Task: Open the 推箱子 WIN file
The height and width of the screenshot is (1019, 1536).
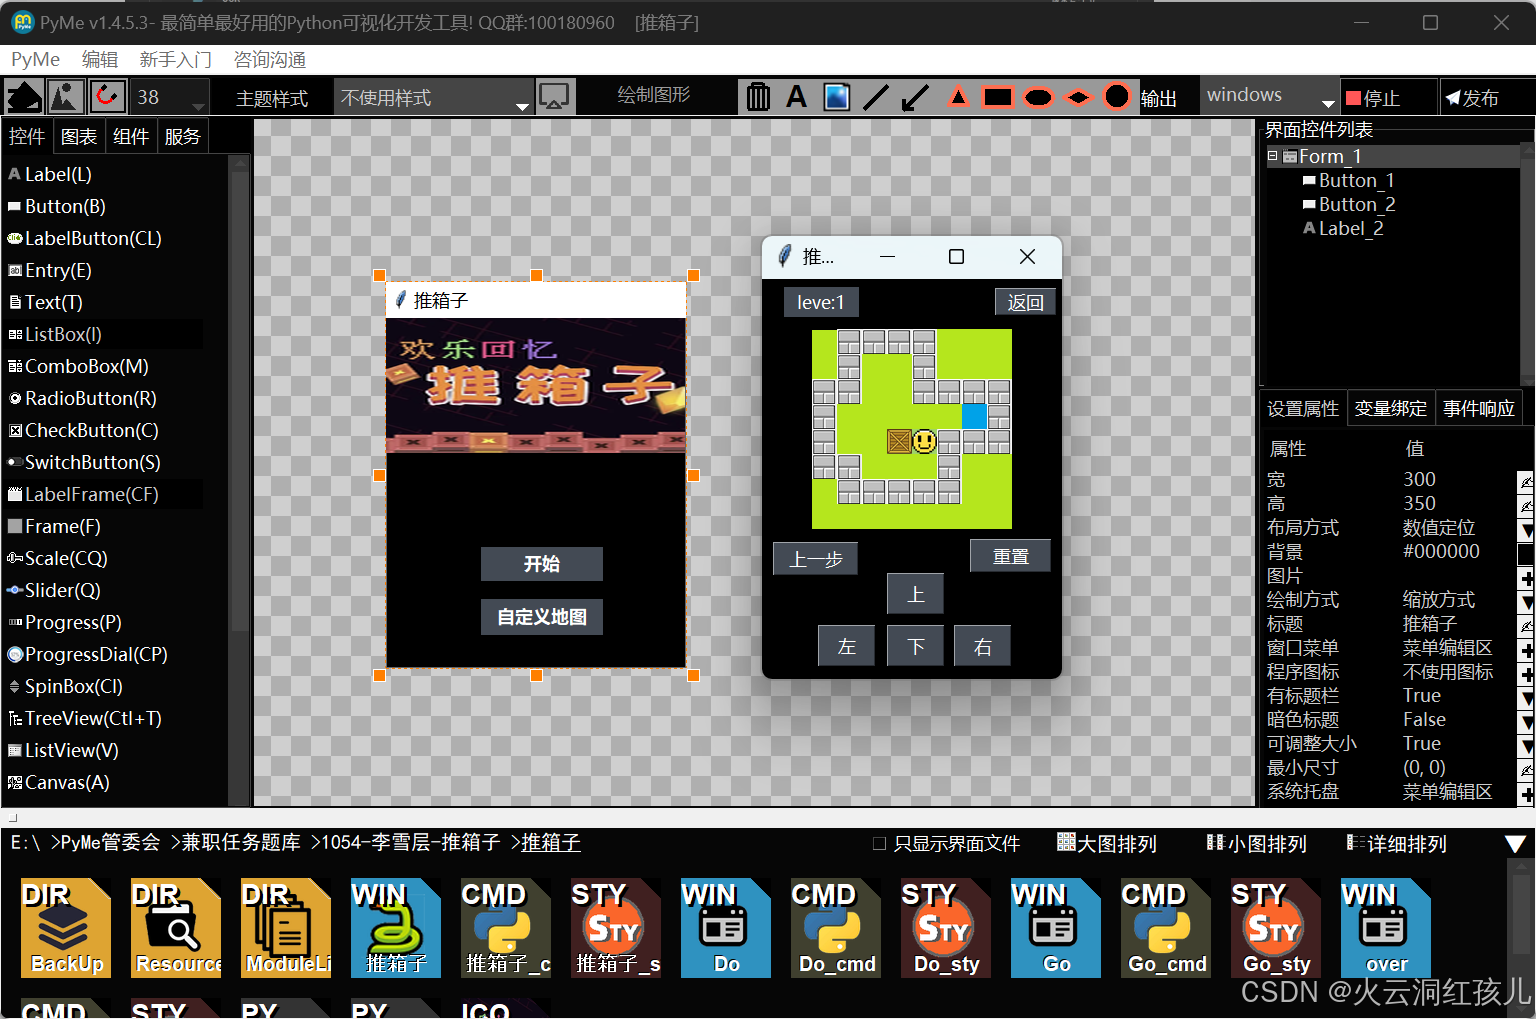Action: click(x=396, y=928)
